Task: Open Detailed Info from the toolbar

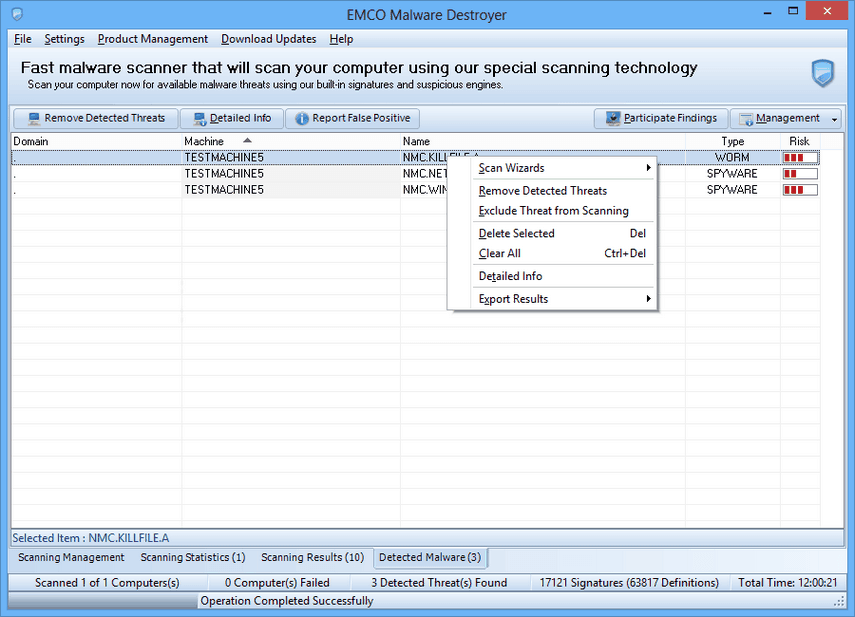Action: click(x=232, y=118)
